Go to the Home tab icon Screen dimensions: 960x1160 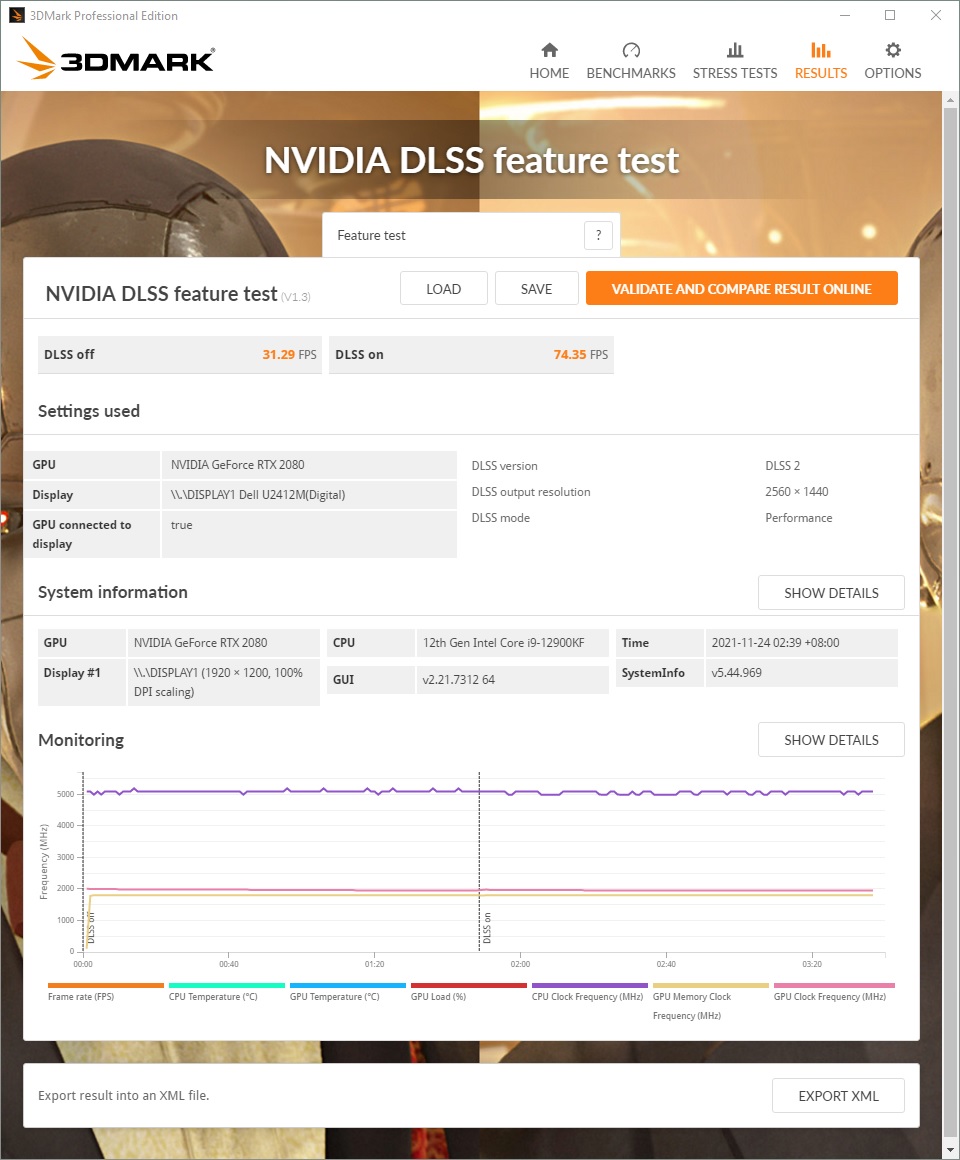(x=550, y=50)
